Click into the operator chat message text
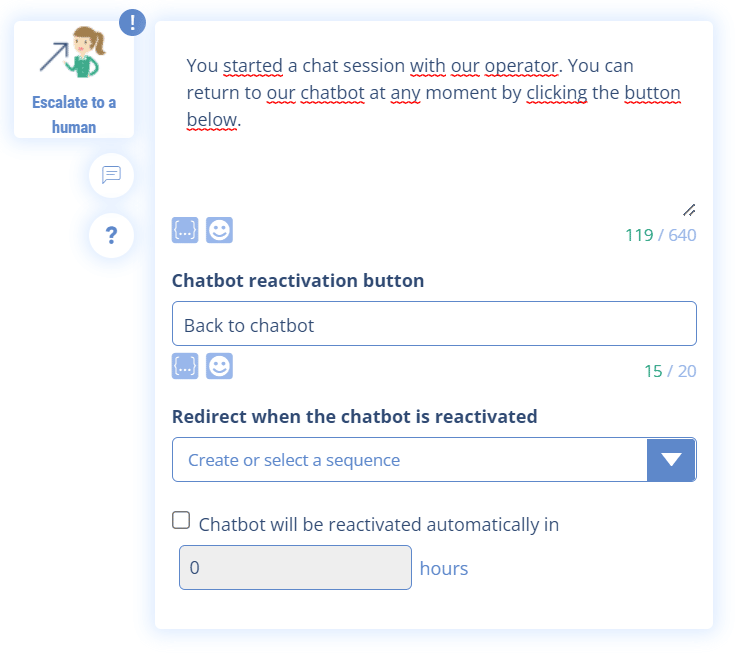 click(x=433, y=93)
